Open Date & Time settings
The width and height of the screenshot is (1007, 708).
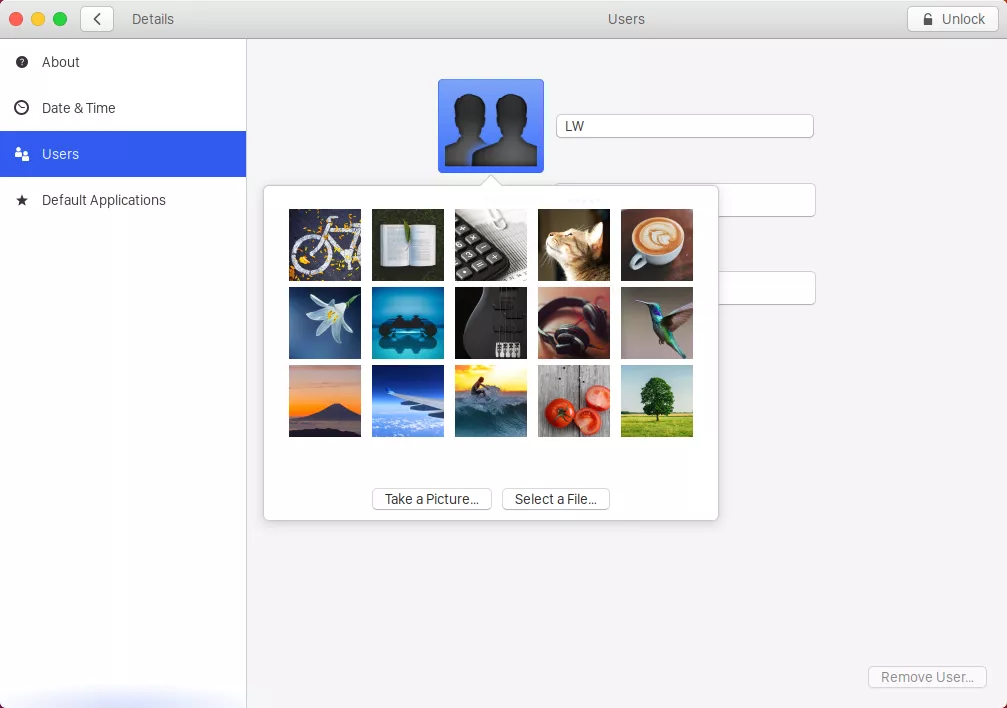[x=123, y=108]
